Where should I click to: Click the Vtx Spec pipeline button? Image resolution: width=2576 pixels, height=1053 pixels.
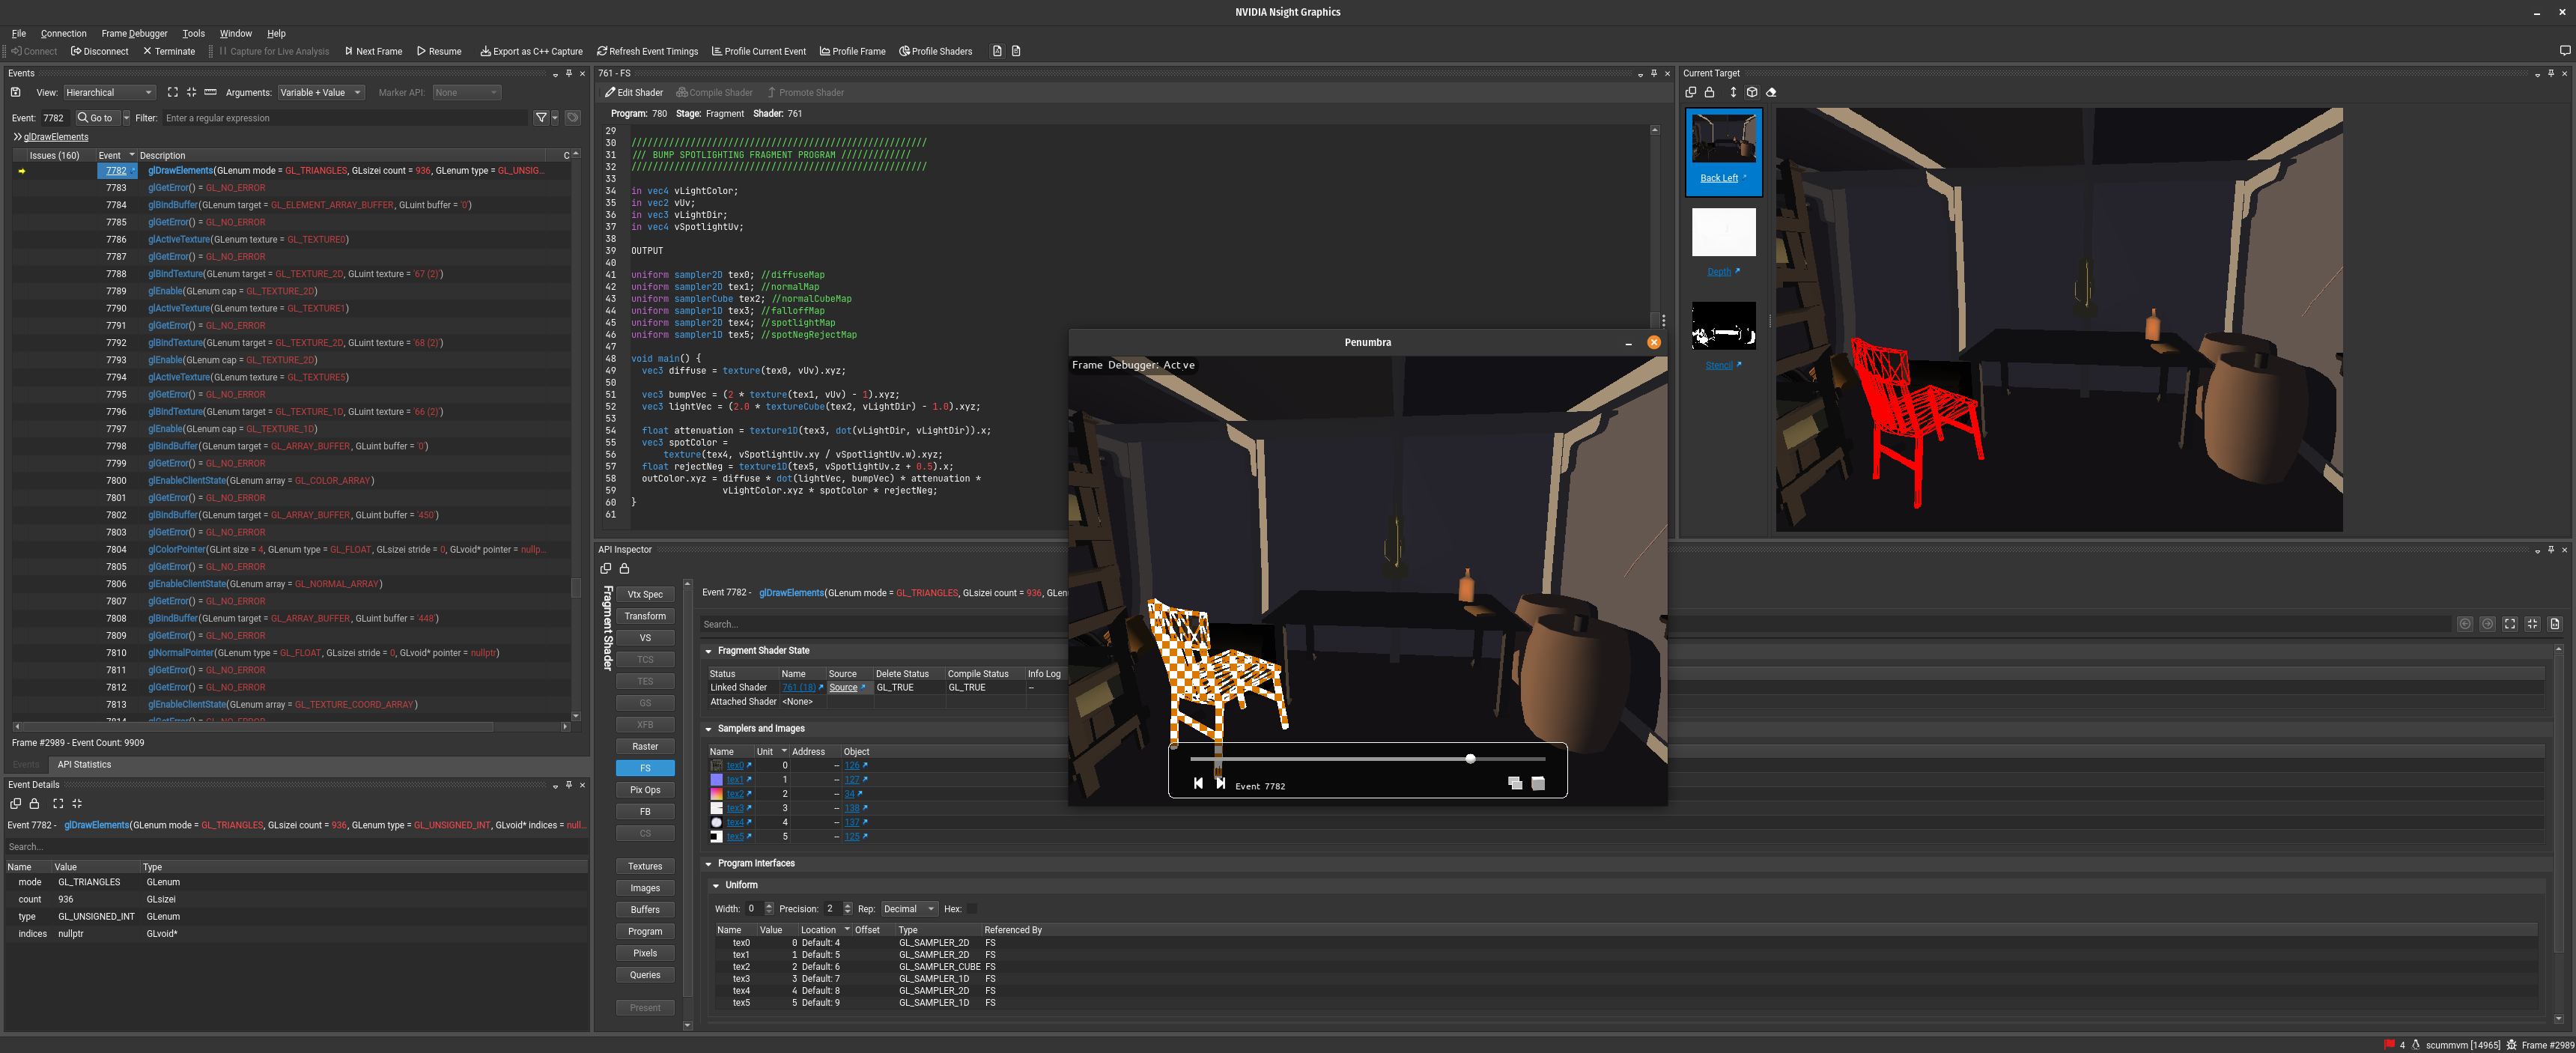(645, 595)
